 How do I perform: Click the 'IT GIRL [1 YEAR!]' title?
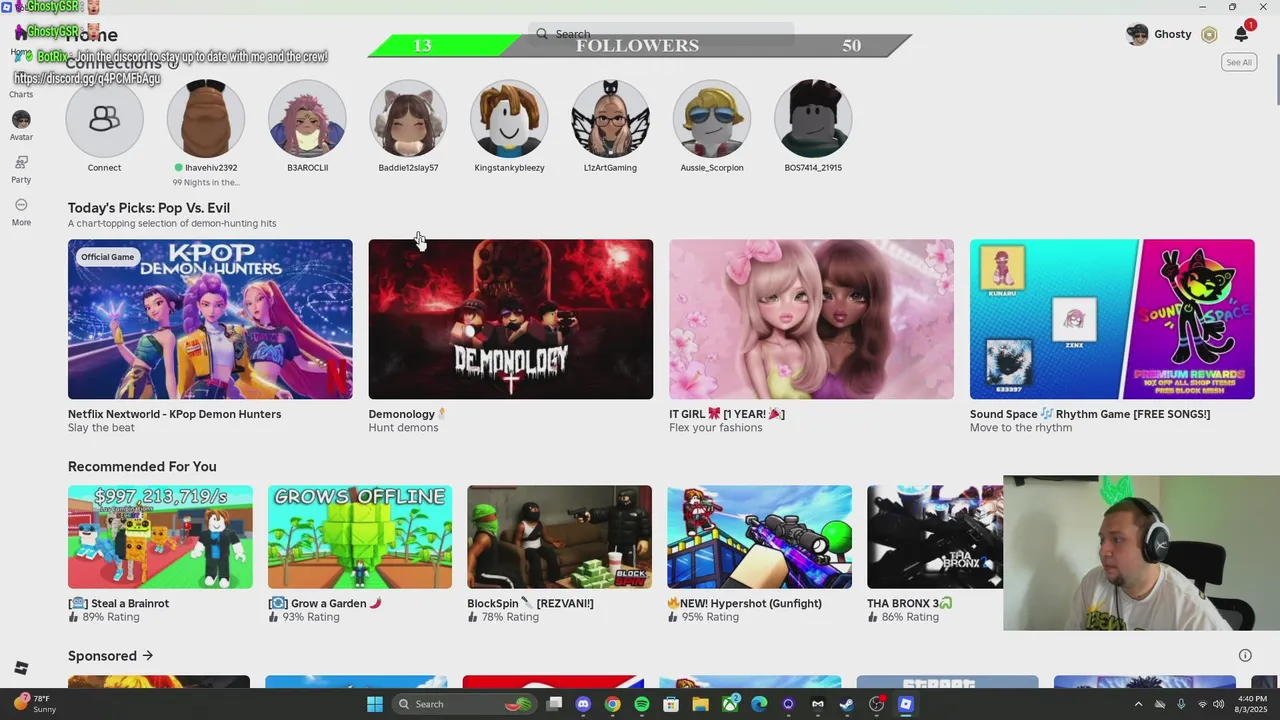(727, 414)
